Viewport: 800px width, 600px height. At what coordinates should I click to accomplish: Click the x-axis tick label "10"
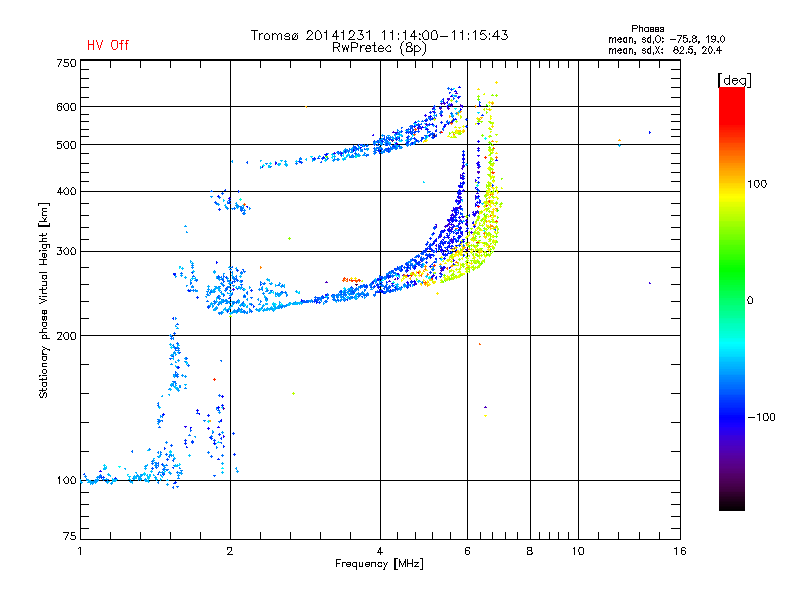coord(578,551)
